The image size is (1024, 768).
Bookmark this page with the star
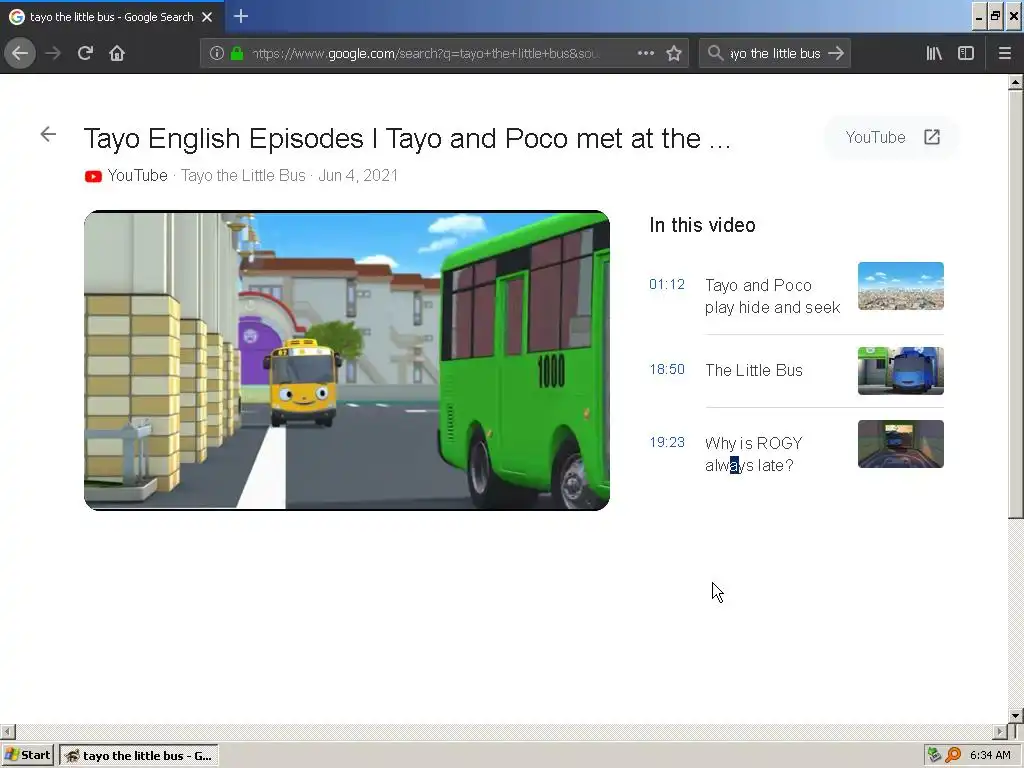[674, 53]
